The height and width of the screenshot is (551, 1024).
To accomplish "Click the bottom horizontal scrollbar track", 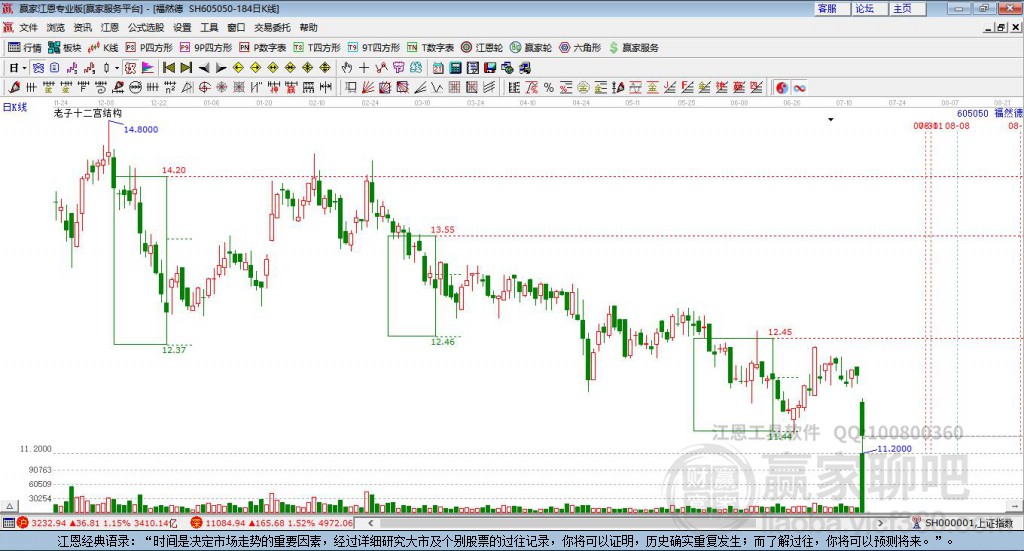I will tap(625, 523).
